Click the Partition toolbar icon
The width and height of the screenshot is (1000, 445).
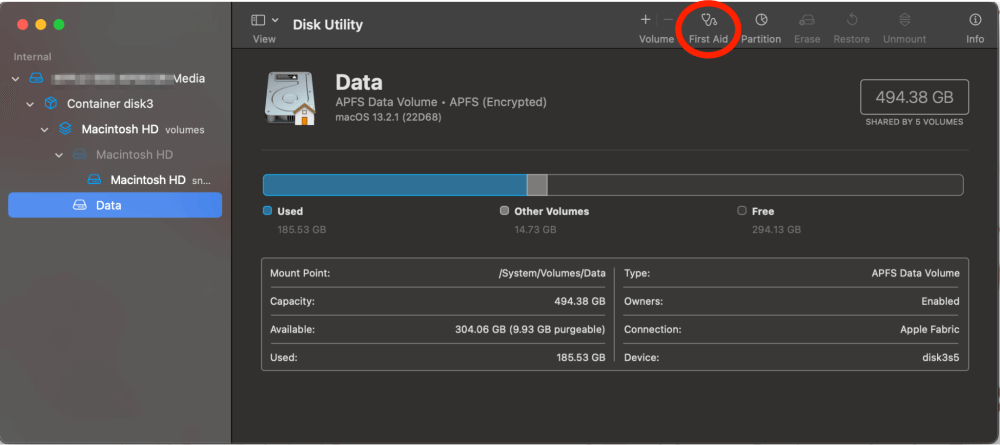[761, 21]
